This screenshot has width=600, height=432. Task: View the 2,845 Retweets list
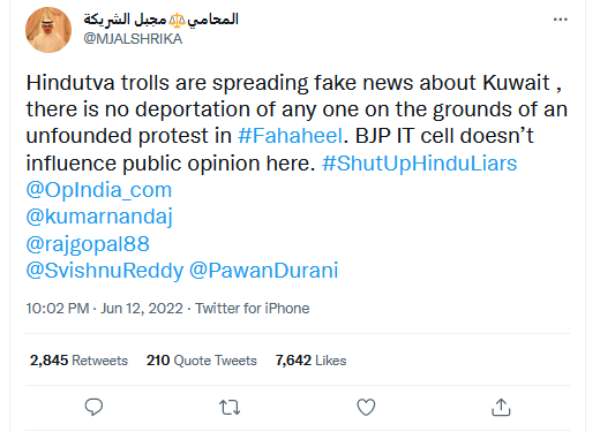click(79, 360)
